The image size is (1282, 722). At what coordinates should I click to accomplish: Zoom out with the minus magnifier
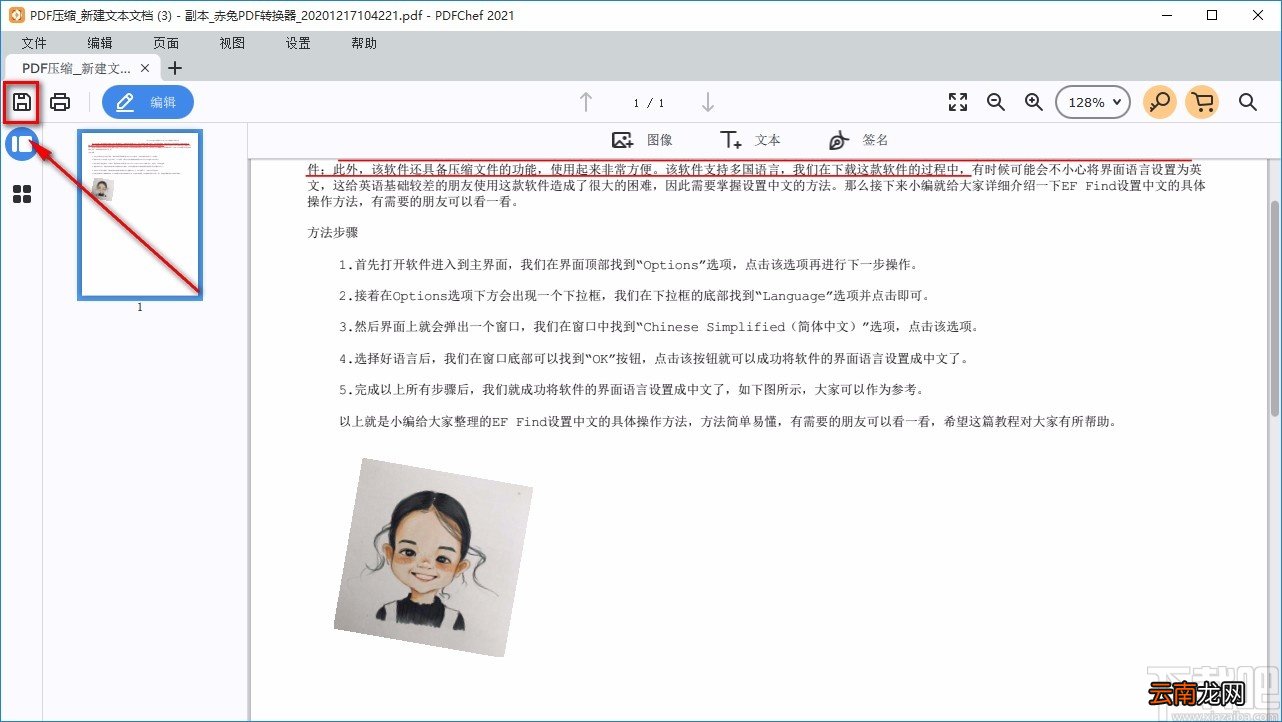tap(995, 102)
